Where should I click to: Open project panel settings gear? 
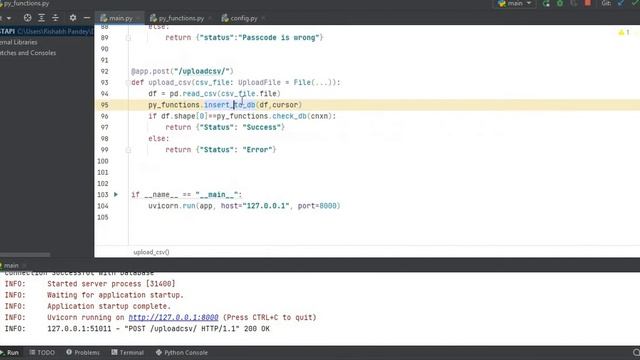point(73,18)
